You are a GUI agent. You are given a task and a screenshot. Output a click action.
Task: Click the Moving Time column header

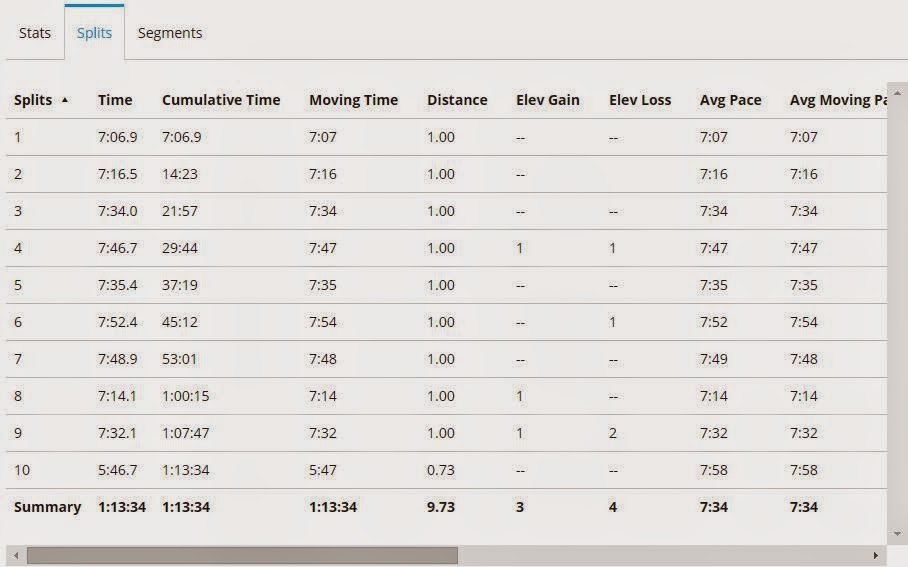pos(353,100)
